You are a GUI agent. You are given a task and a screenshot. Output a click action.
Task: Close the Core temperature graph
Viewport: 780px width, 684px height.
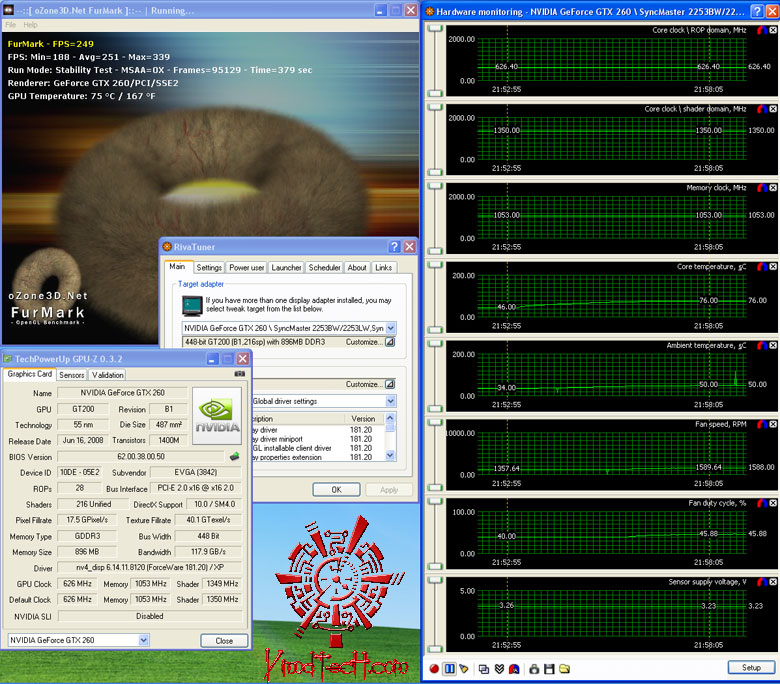tap(773, 267)
